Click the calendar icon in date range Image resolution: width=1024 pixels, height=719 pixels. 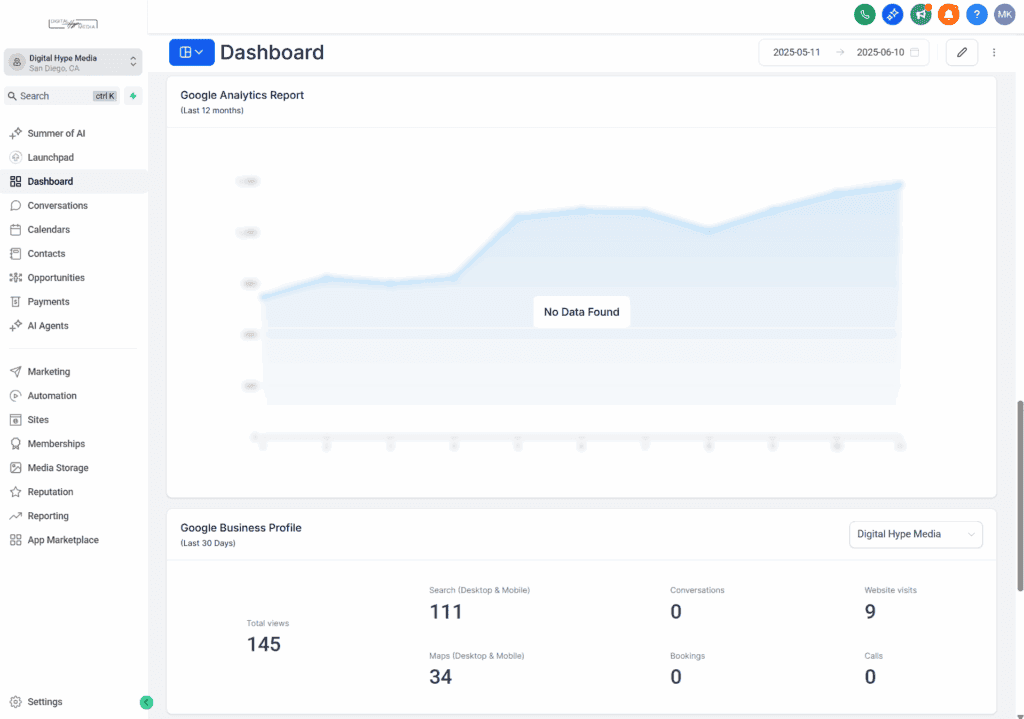tap(914, 52)
